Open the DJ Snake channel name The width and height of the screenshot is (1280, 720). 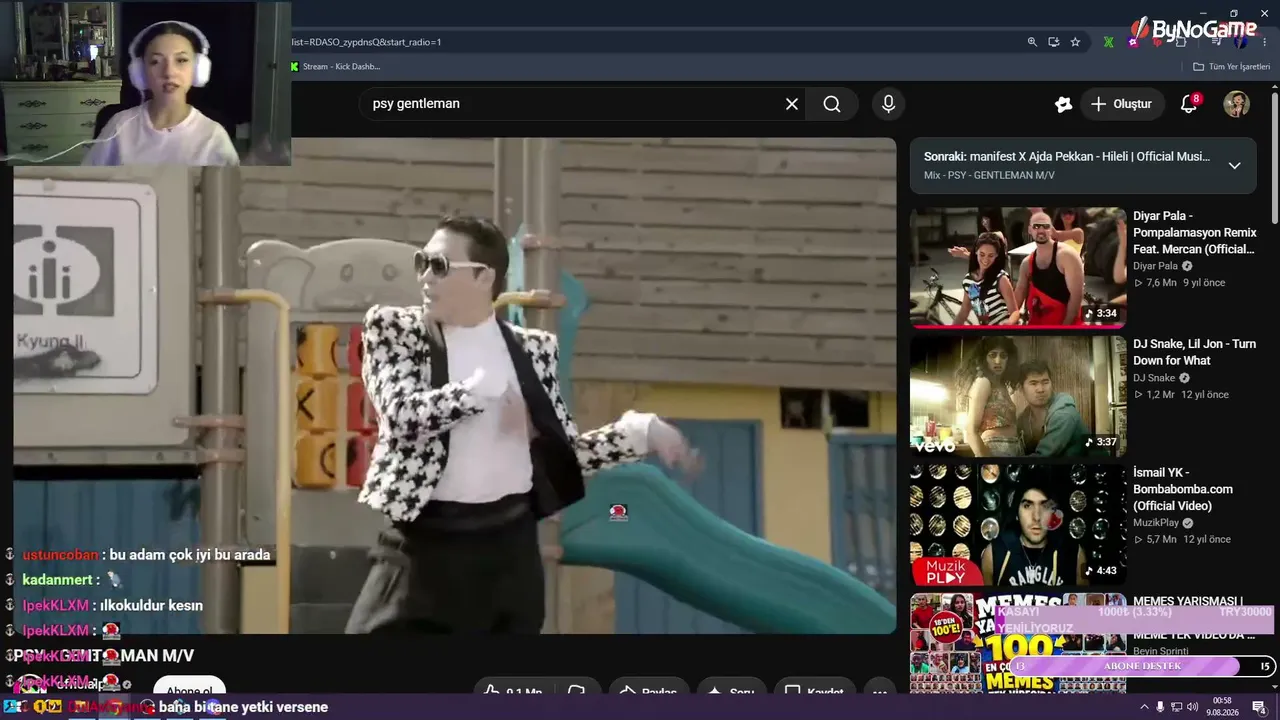[1154, 378]
